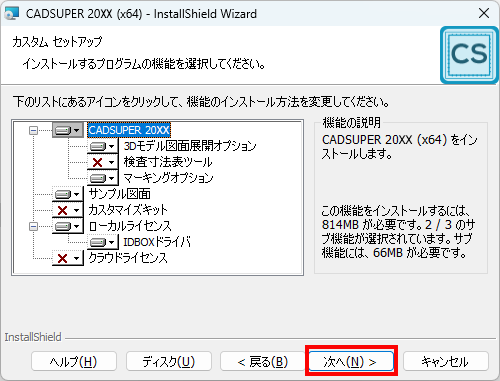Select the 検査寸法表ツール feature
This screenshot has width=500, height=381.
168,162
